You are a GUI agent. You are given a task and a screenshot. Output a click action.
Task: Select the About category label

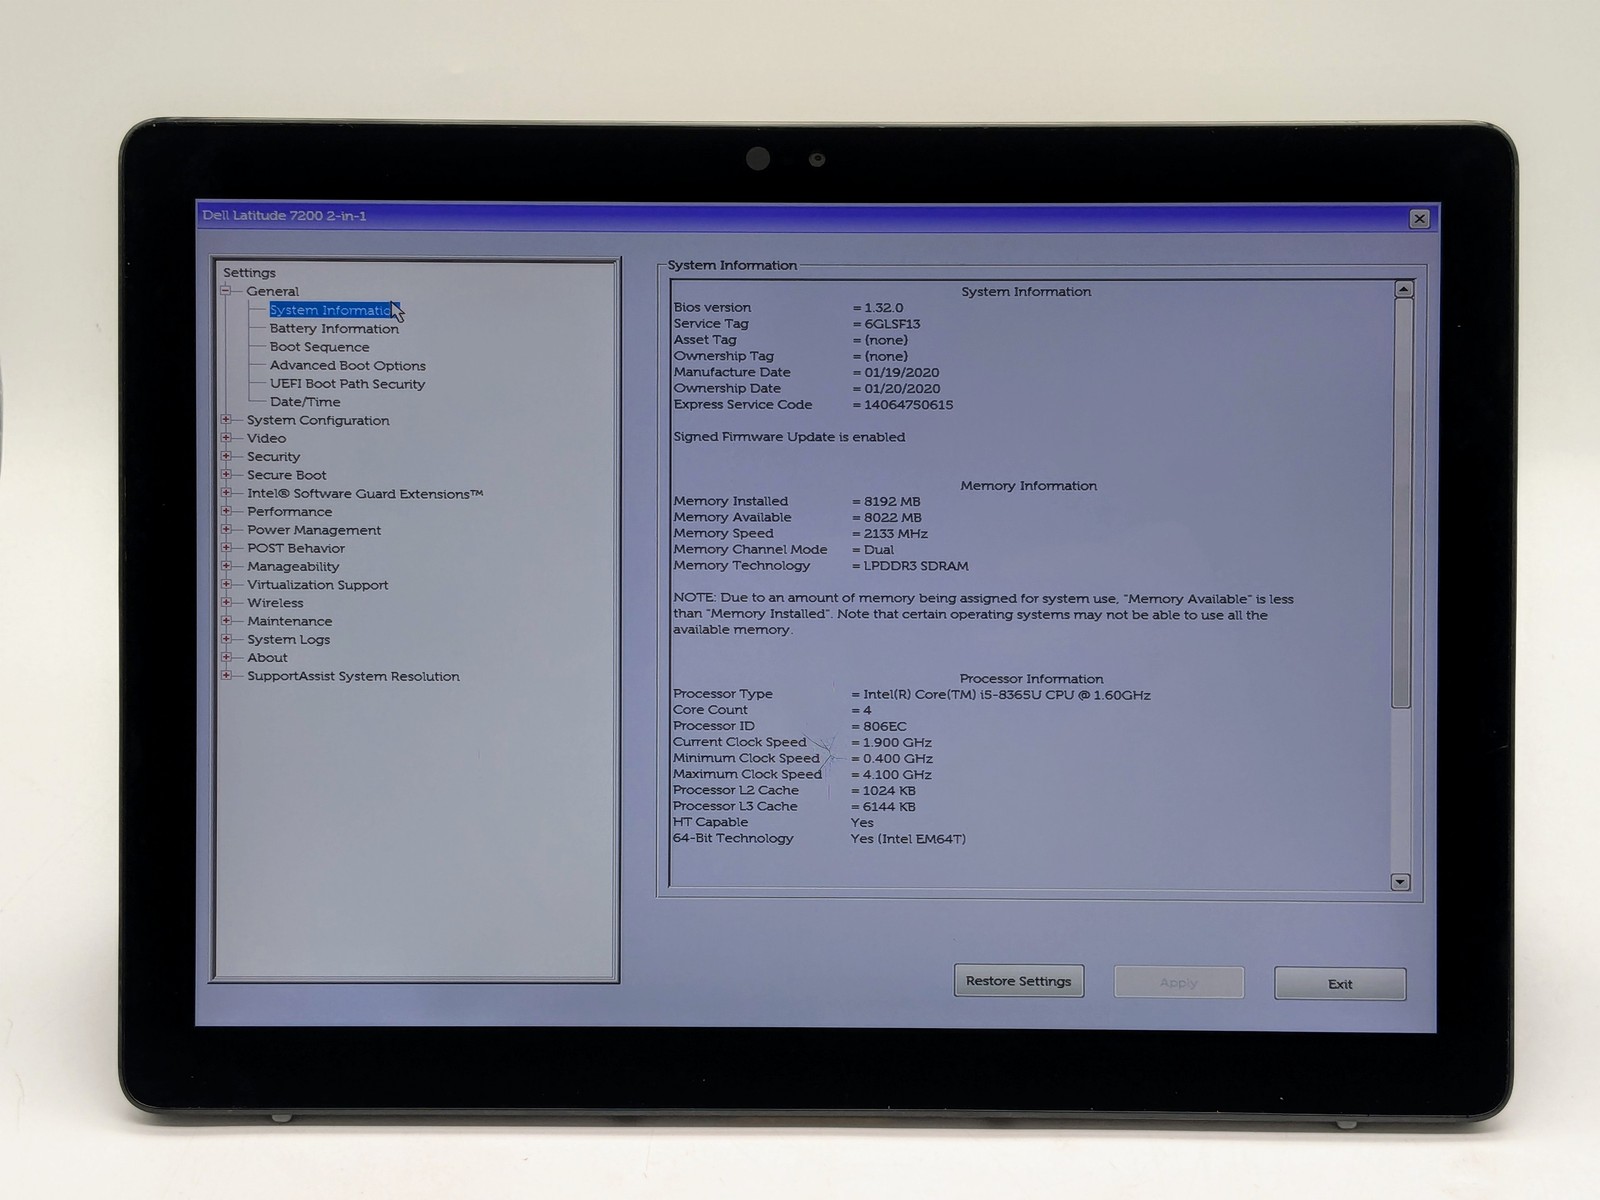267,657
